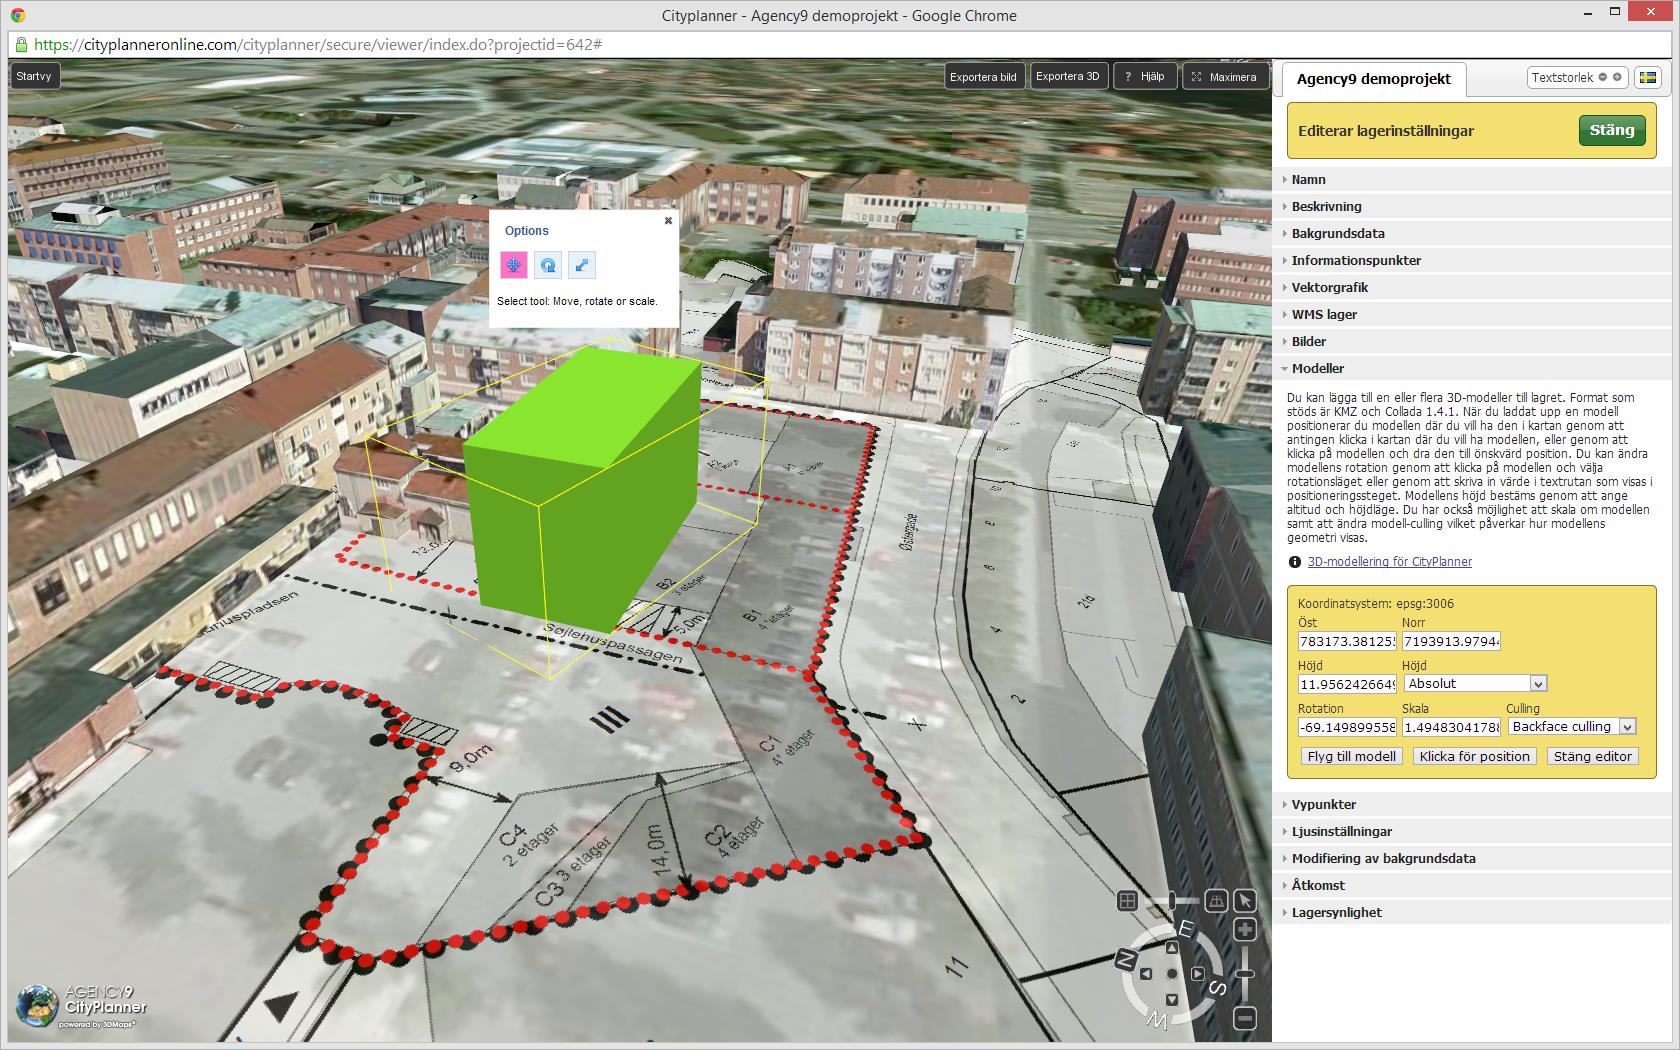
Task: Click the padlock icon in address bar
Action: tap(22, 45)
